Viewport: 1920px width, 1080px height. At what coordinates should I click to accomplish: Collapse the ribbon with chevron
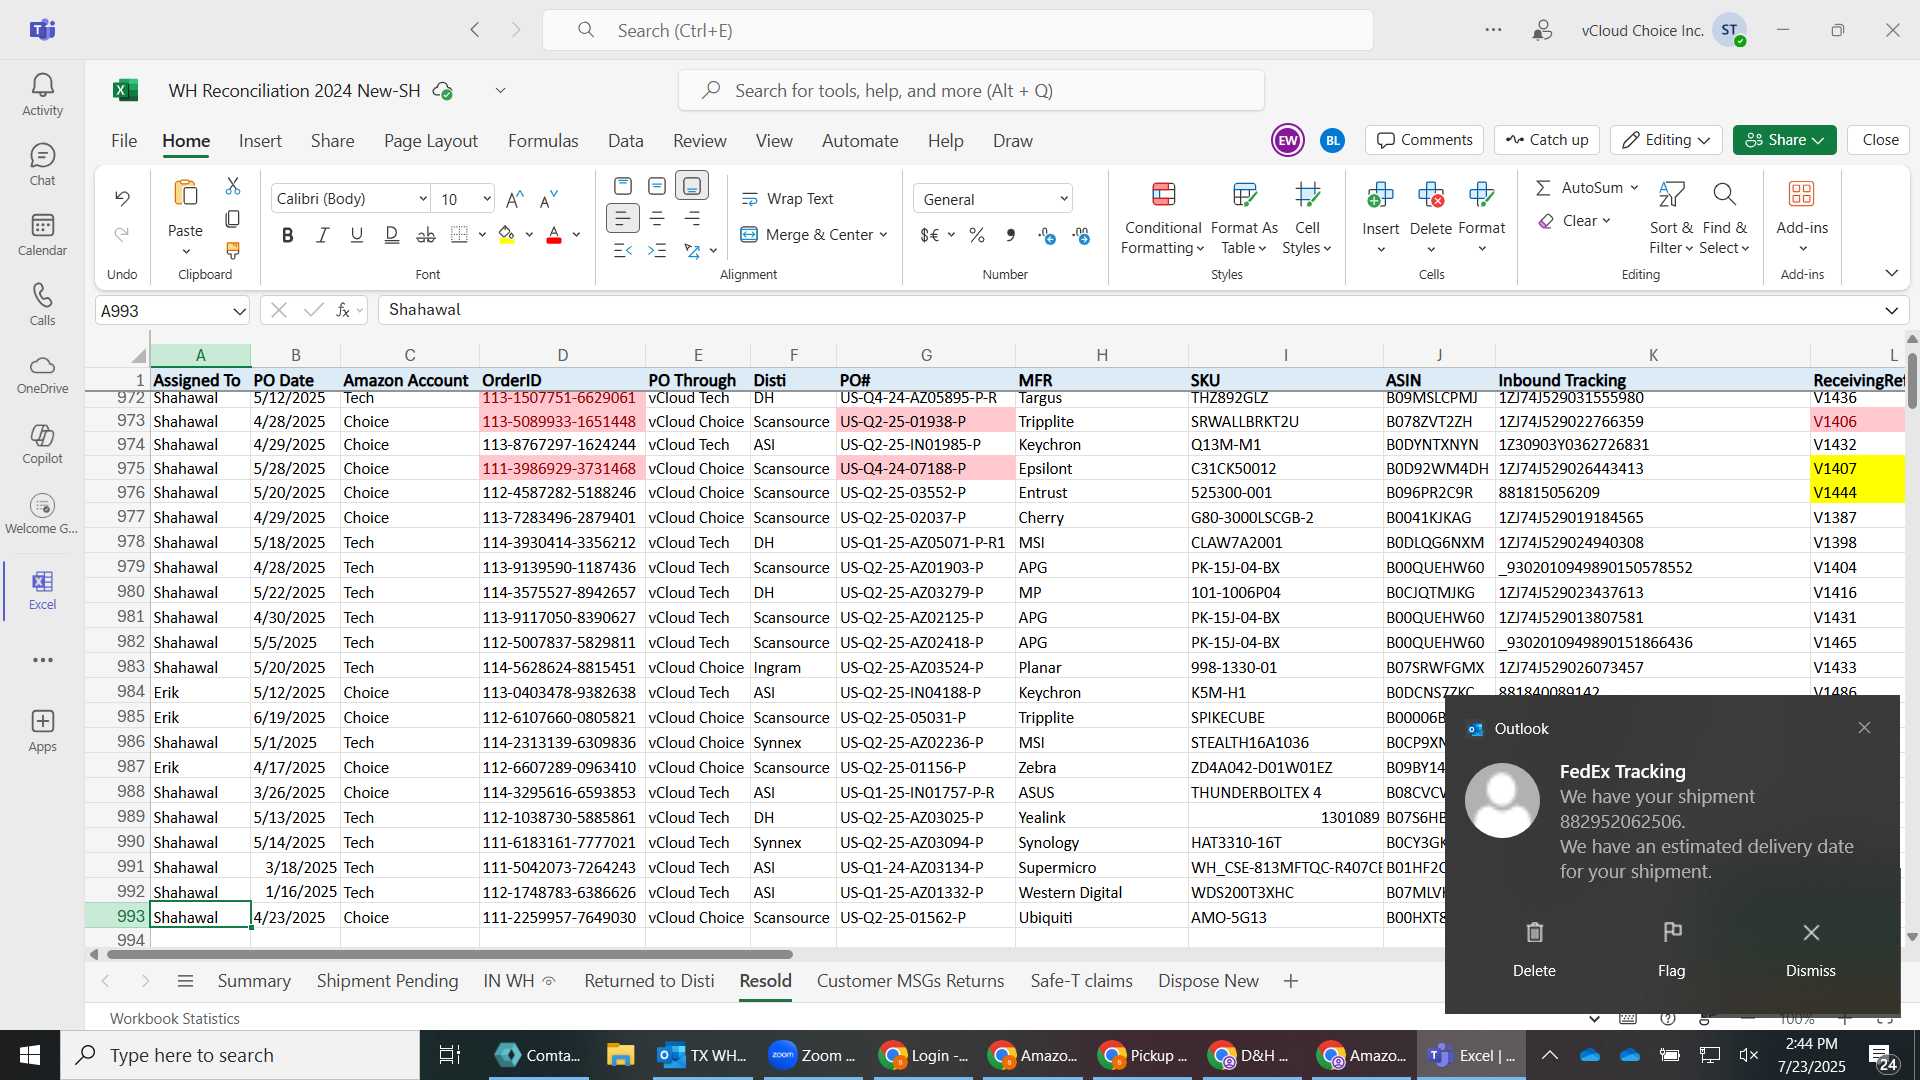(x=1891, y=273)
